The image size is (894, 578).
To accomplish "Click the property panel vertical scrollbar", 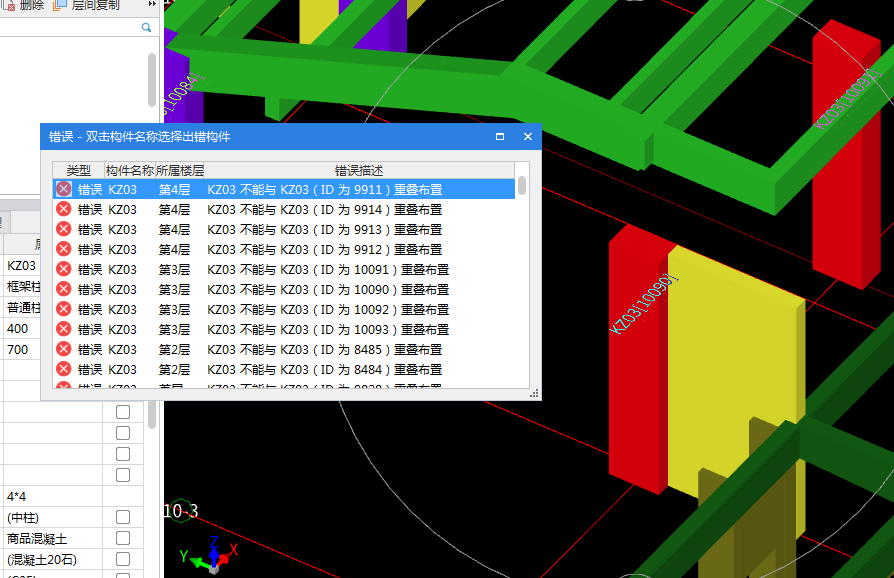I will [152, 415].
